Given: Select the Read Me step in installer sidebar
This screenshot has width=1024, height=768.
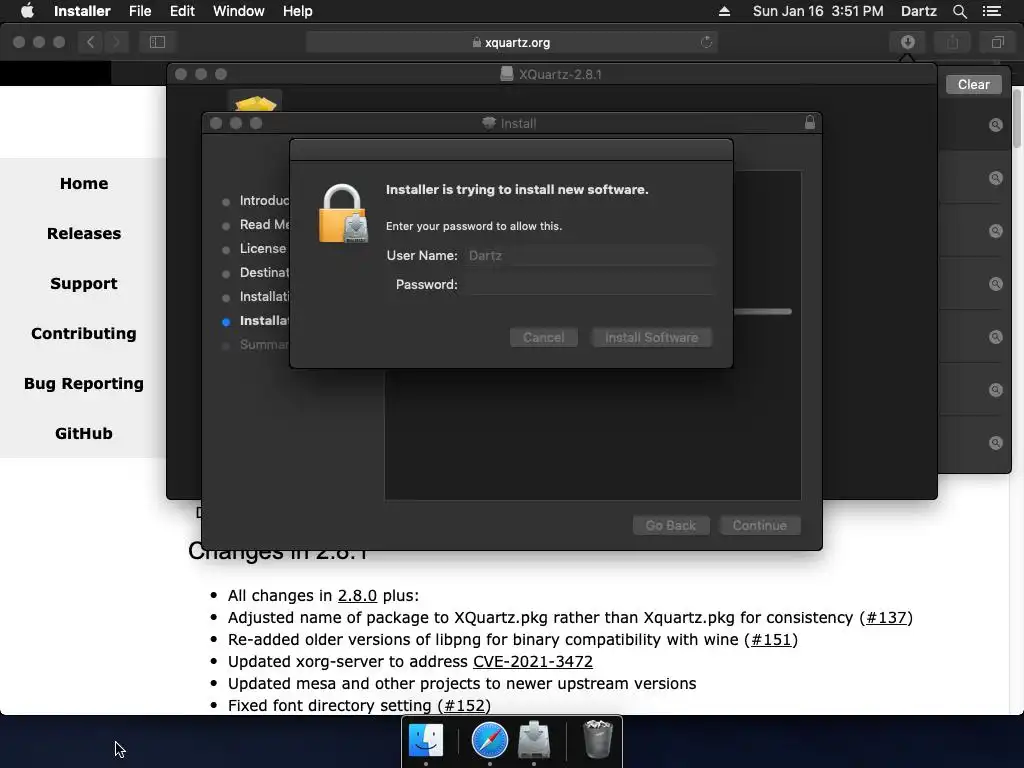Looking at the screenshot, I should coord(264,225).
